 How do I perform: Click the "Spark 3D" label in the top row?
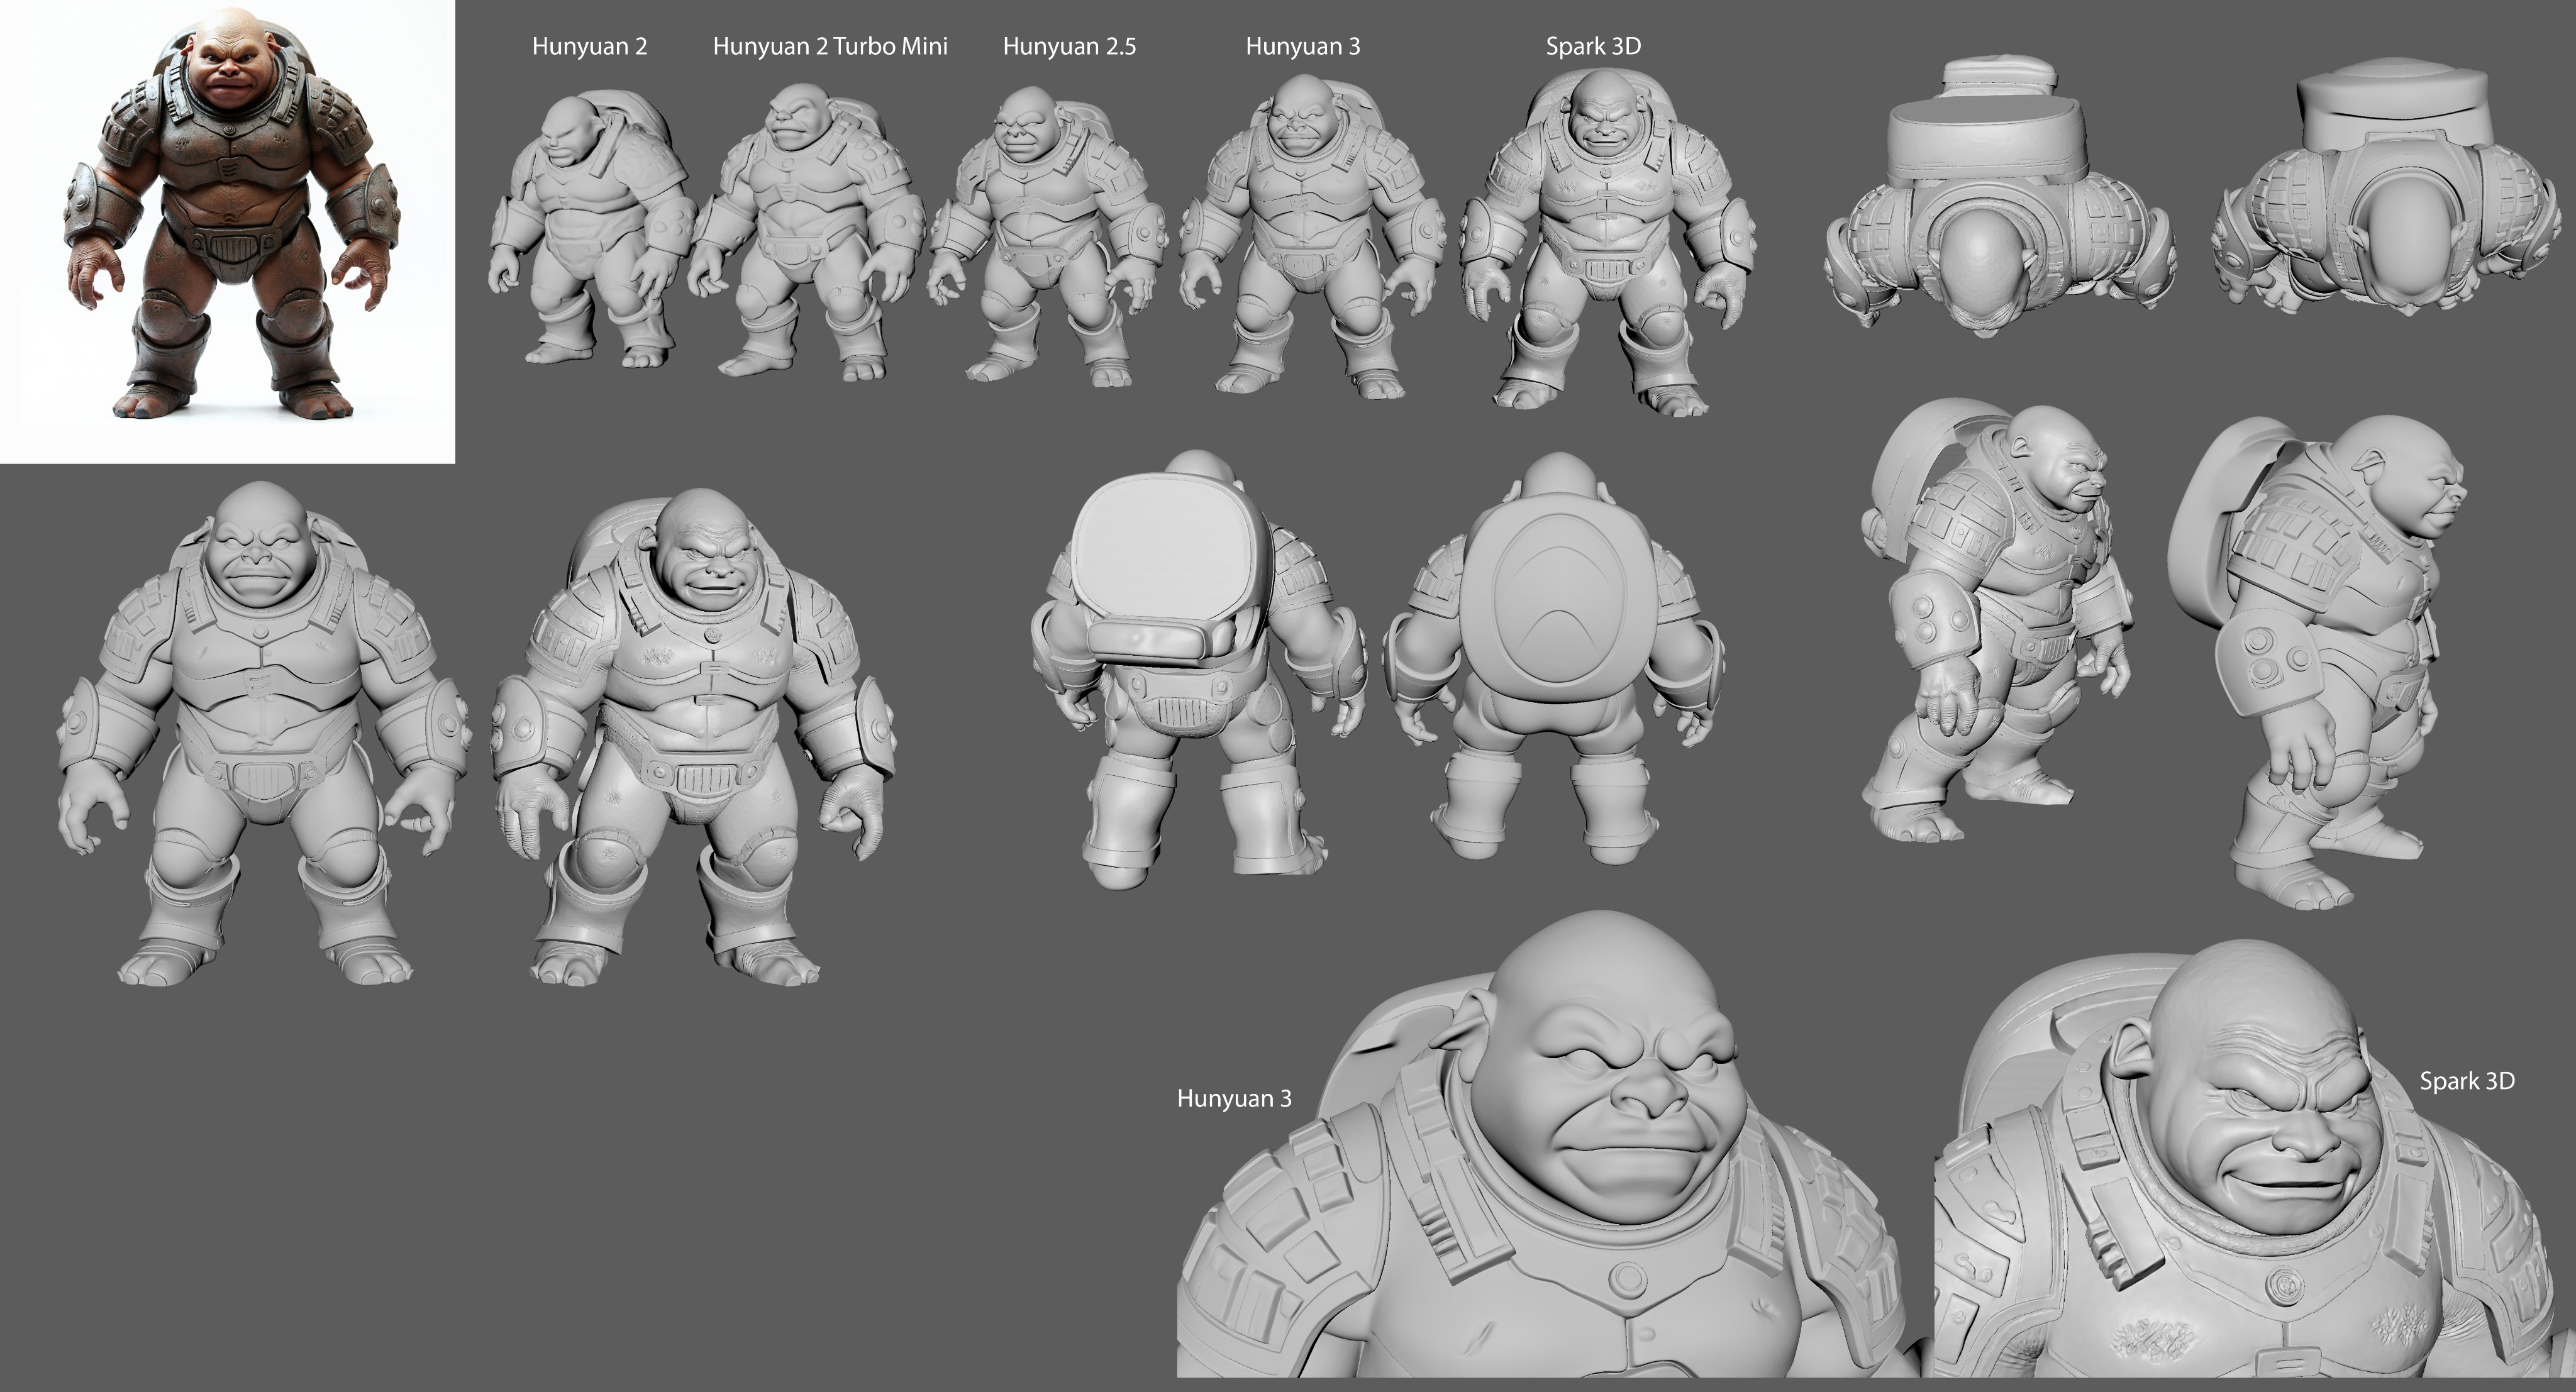coord(1593,46)
